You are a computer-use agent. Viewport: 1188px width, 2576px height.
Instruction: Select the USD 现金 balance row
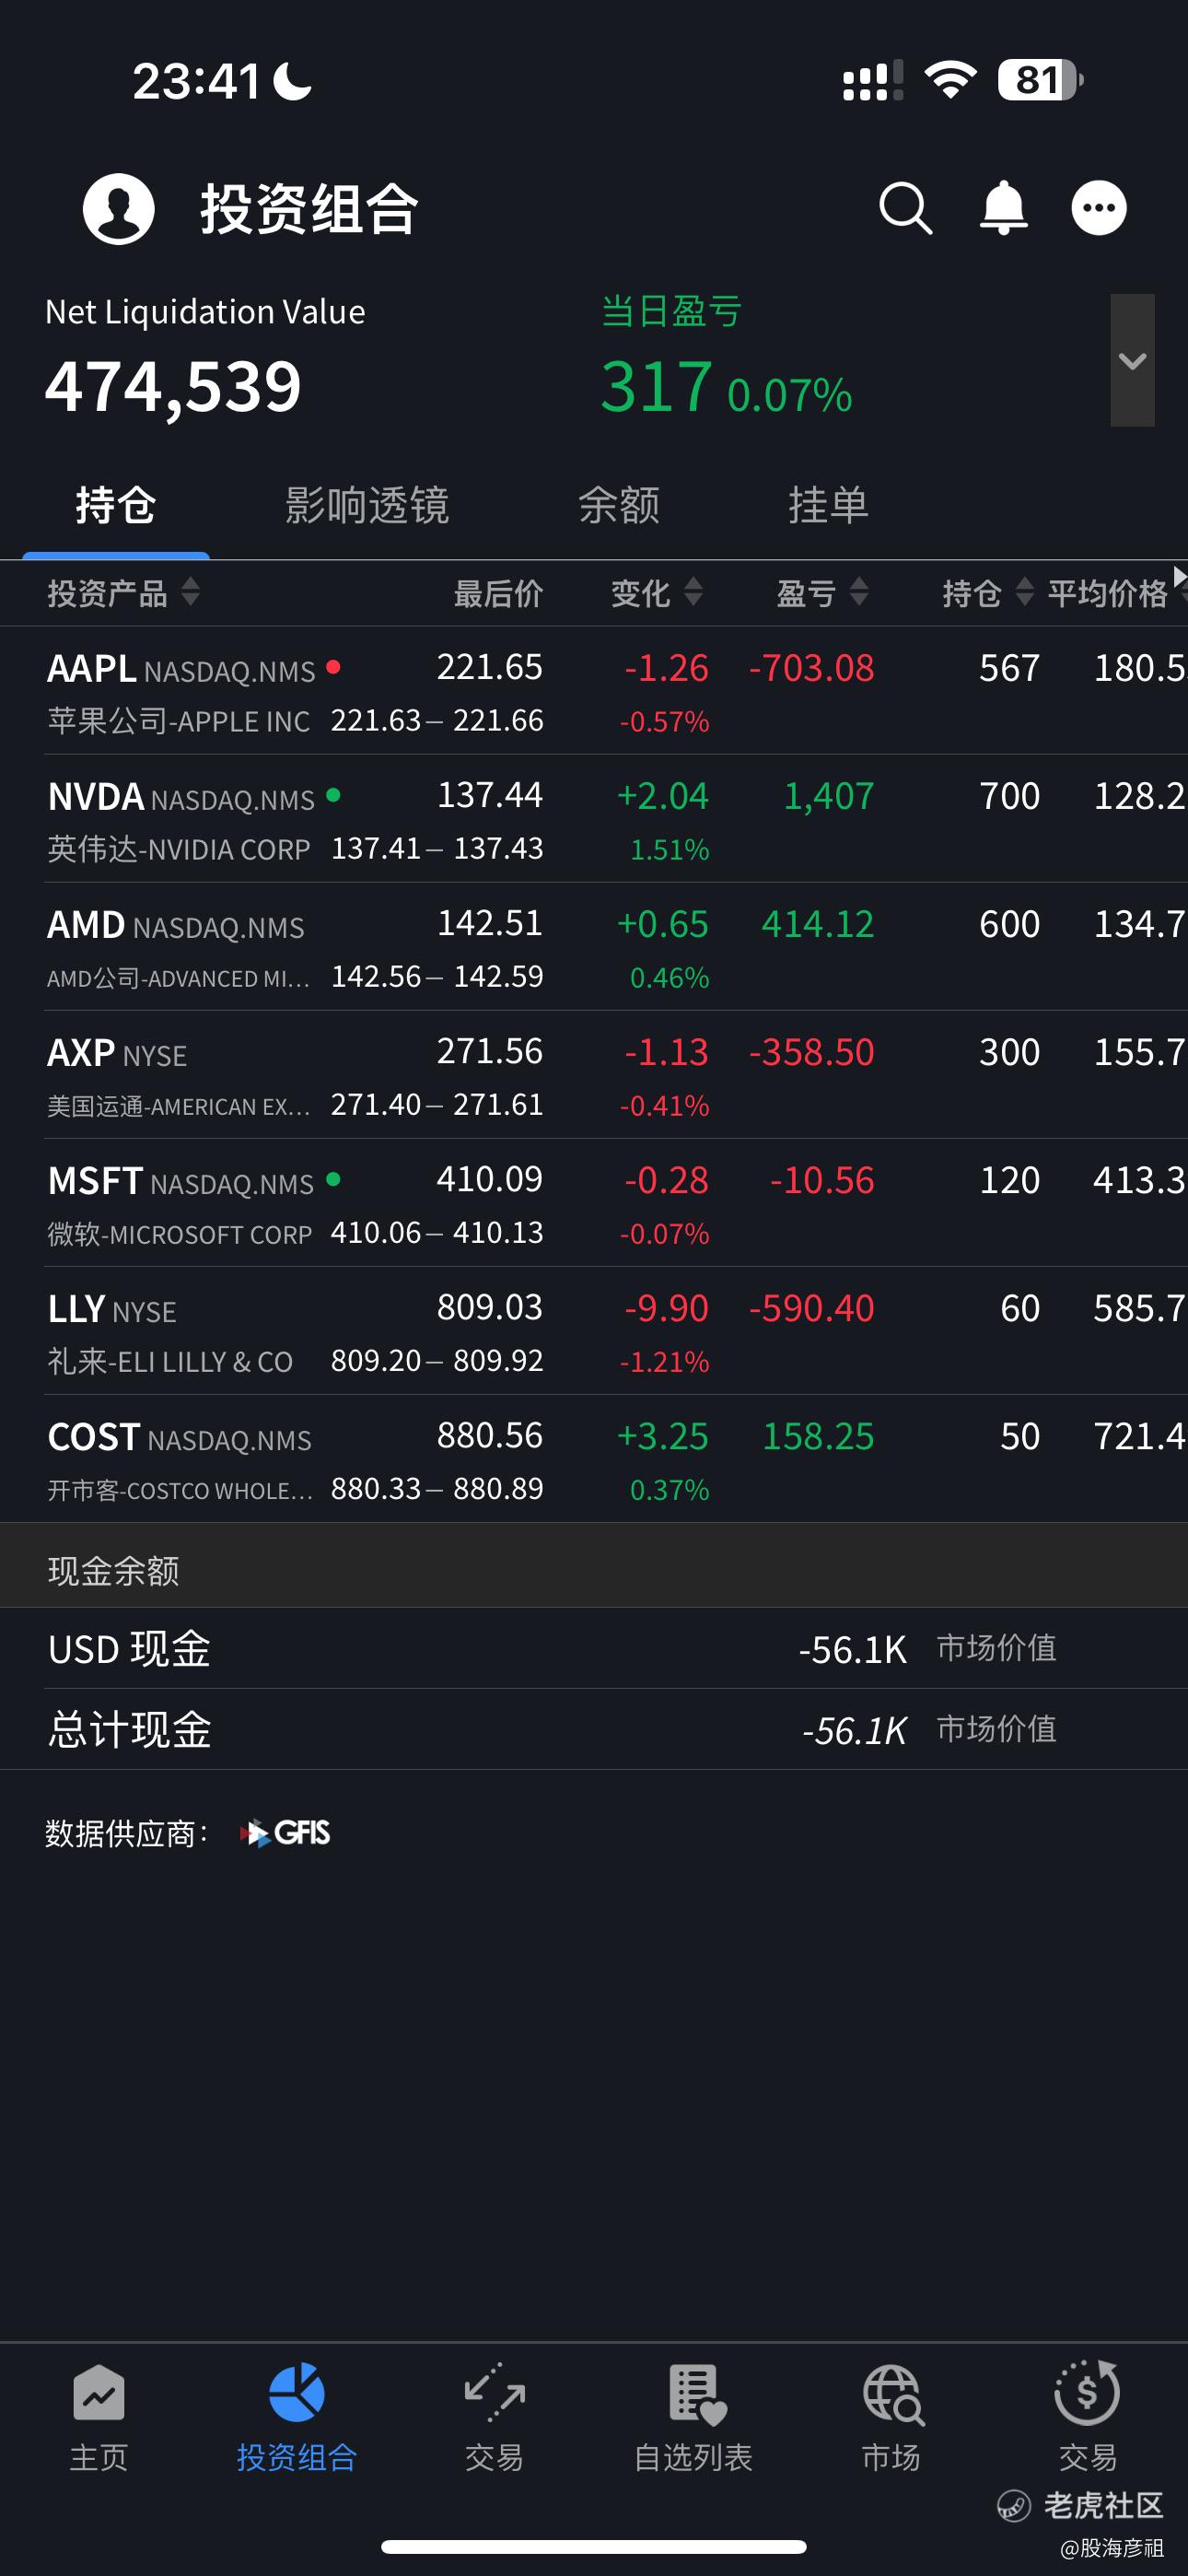tap(594, 1649)
